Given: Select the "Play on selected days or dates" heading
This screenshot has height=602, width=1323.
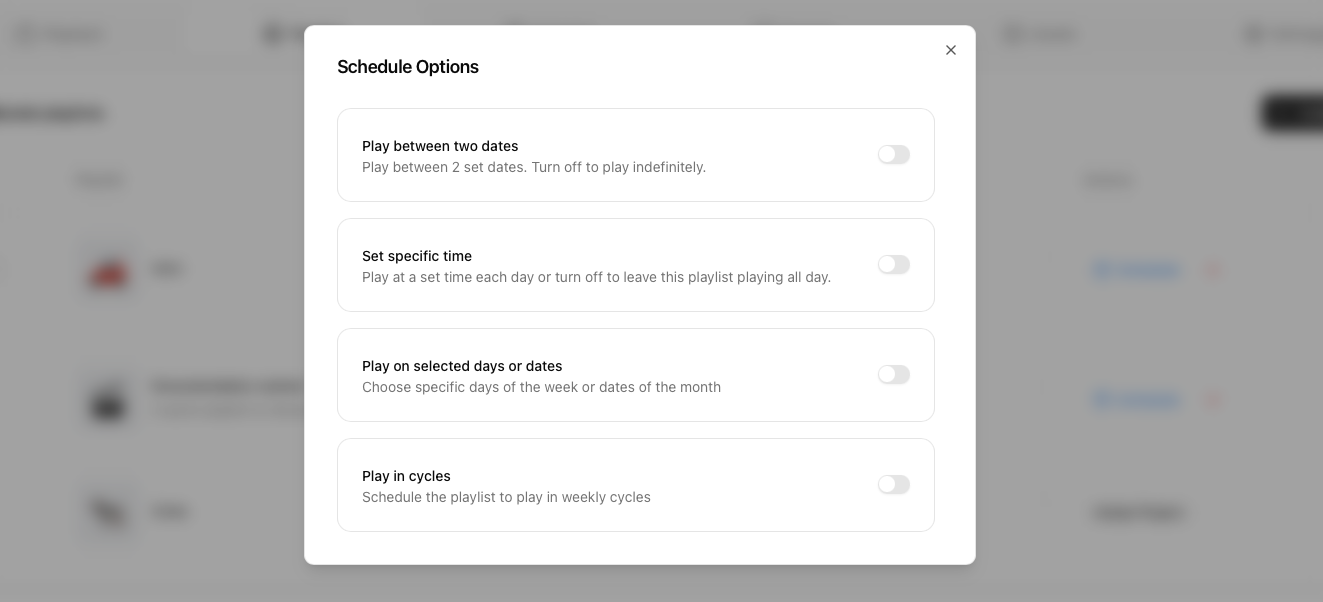Looking at the screenshot, I should 462,366.
